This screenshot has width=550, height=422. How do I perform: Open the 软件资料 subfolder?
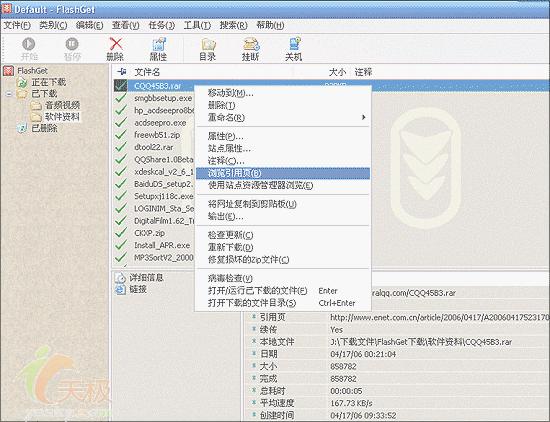click(x=62, y=117)
